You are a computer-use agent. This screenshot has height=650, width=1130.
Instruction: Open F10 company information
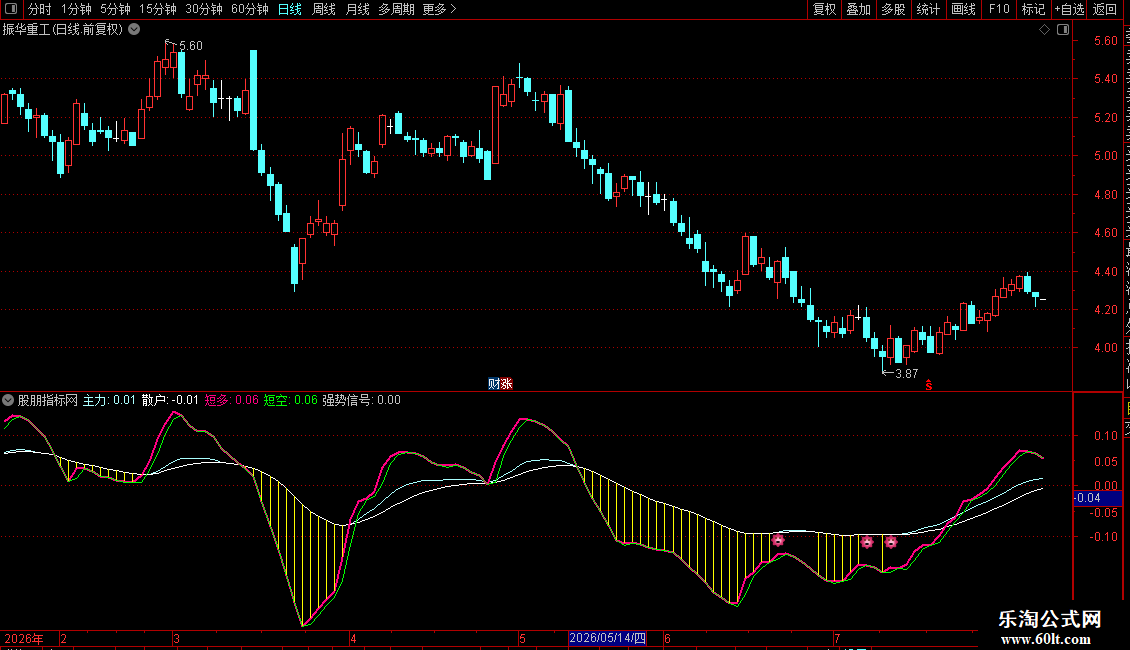pos(999,9)
